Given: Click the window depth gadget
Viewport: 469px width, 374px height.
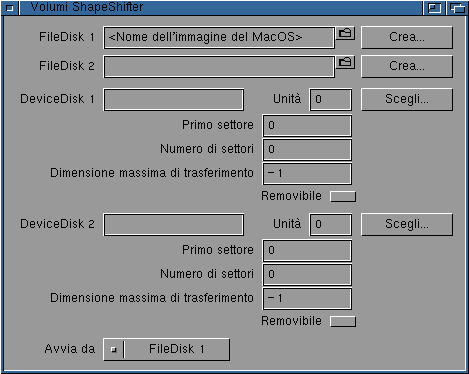Looking at the screenshot, I should (457, 8).
